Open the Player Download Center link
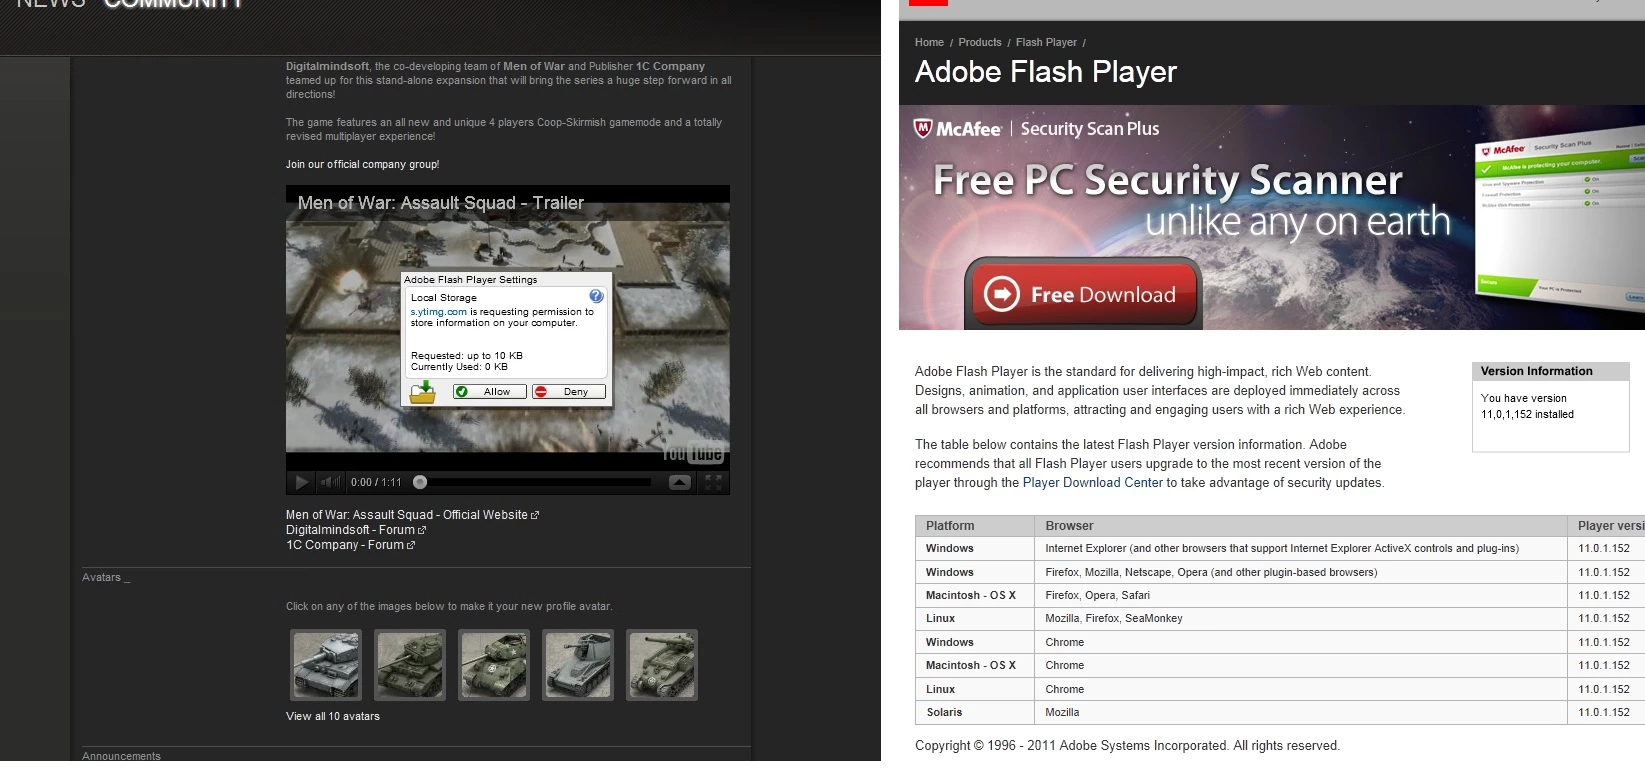Screen dimensions: 1645x784 click(x=1092, y=483)
